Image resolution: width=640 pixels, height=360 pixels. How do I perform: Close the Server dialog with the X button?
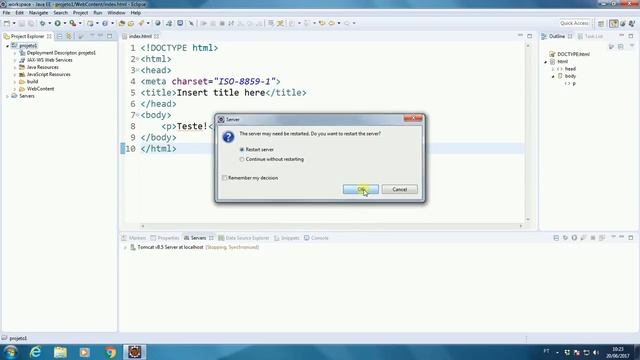pos(413,119)
